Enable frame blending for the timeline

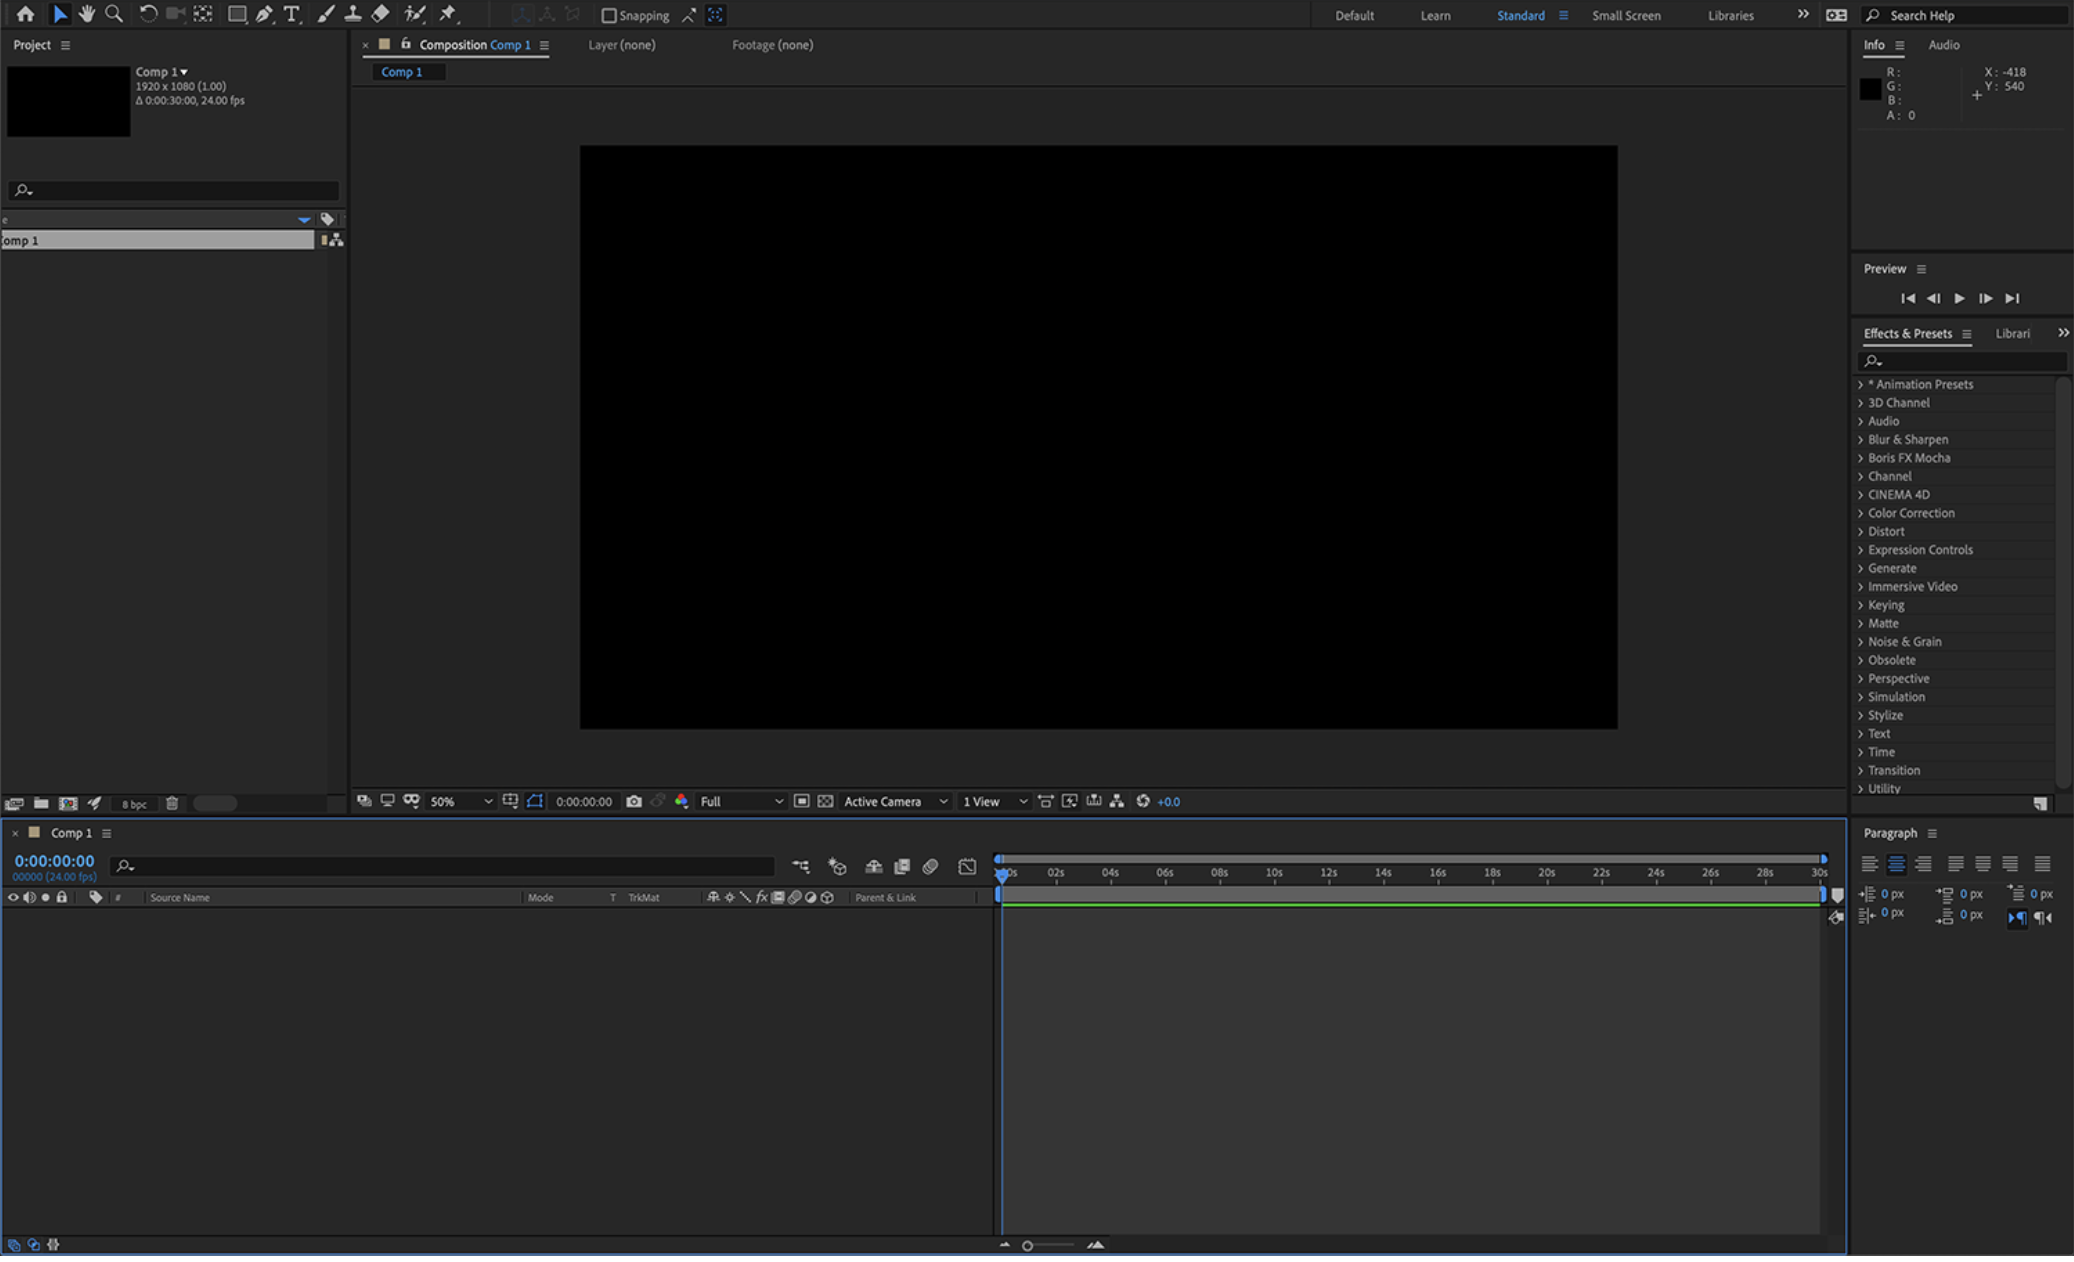click(902, 867)
